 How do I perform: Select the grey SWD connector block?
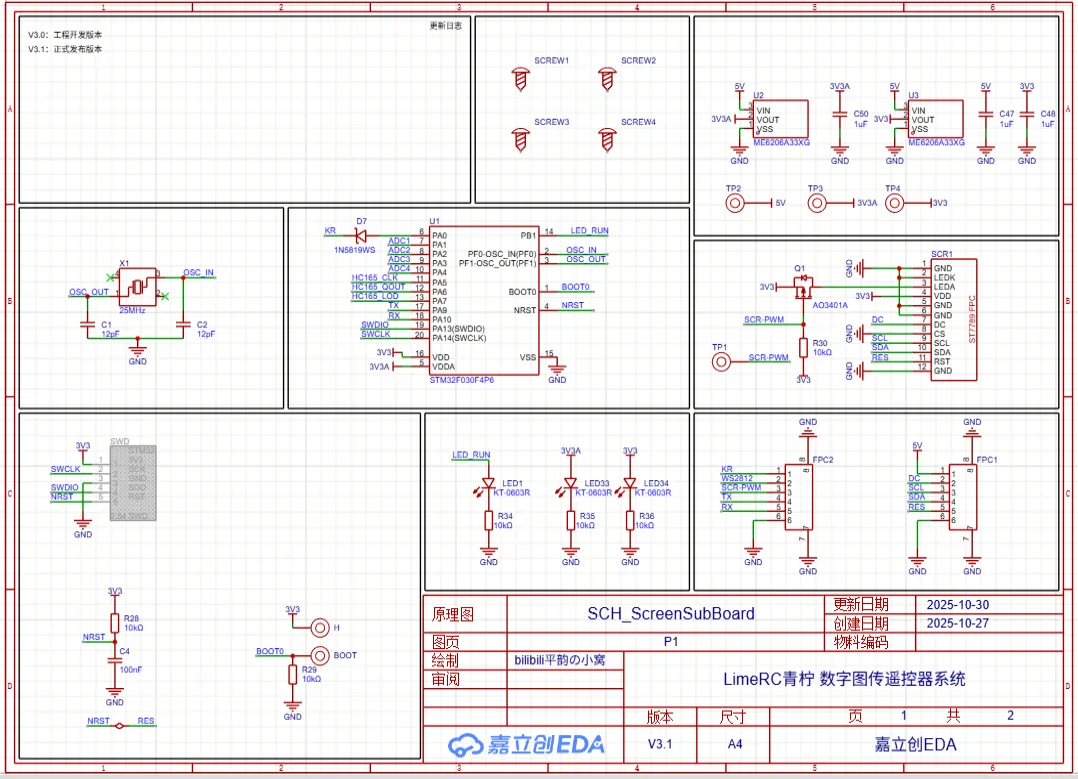[132, 482]
